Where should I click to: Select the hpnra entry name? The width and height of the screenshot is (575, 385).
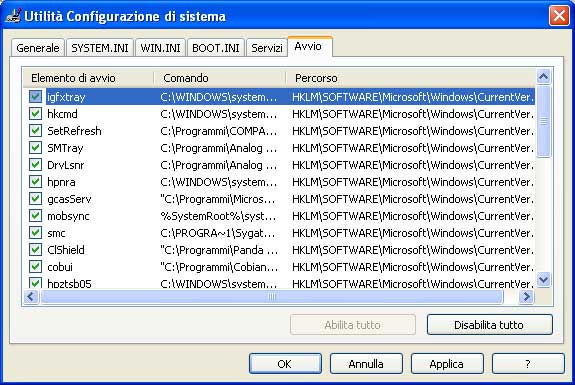pos(61,182)
